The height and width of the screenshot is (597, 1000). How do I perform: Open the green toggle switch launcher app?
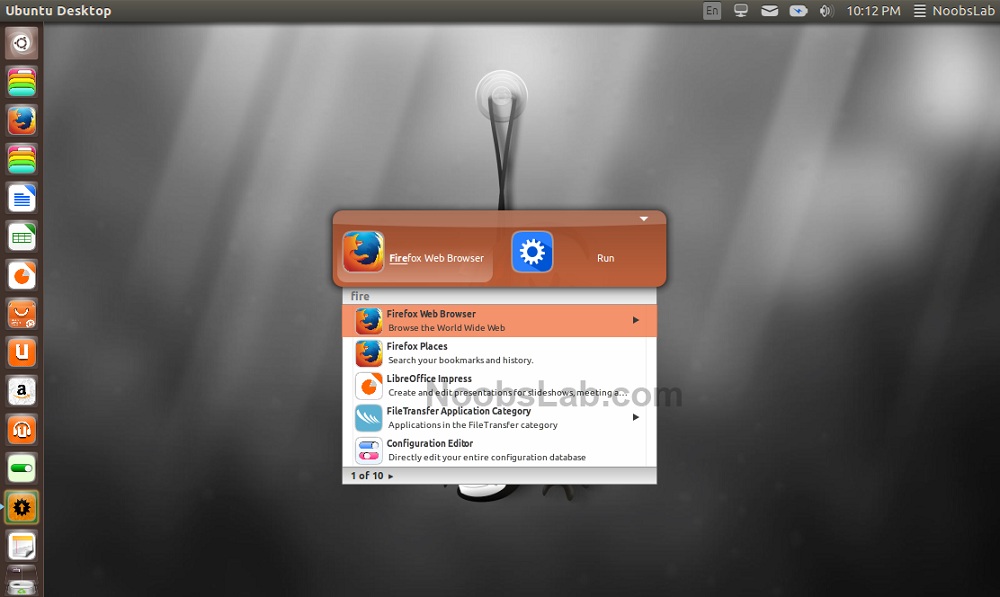(x=22, y=469)
